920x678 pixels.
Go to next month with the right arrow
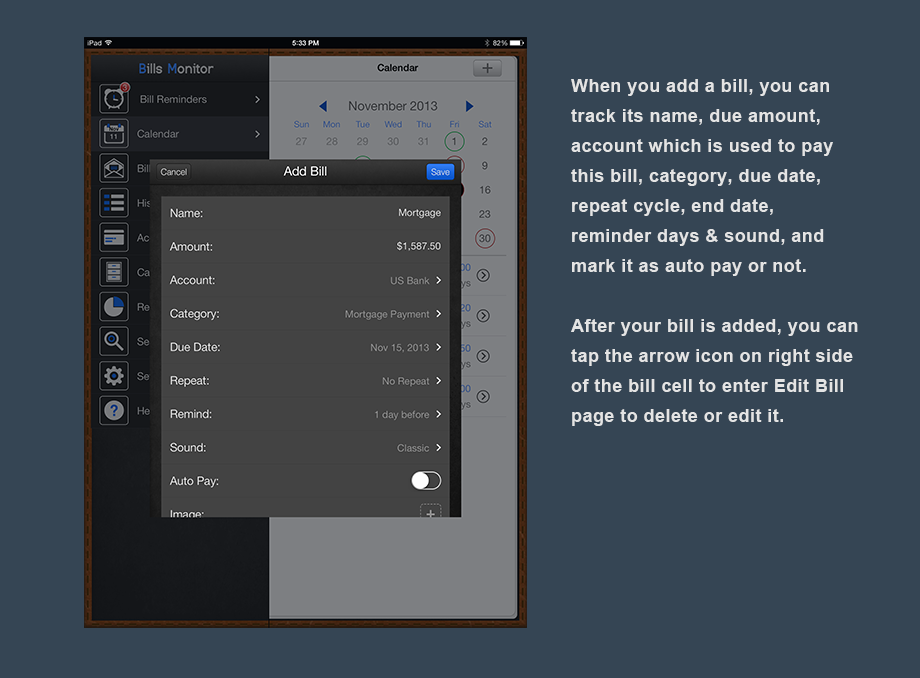(469, 106)
